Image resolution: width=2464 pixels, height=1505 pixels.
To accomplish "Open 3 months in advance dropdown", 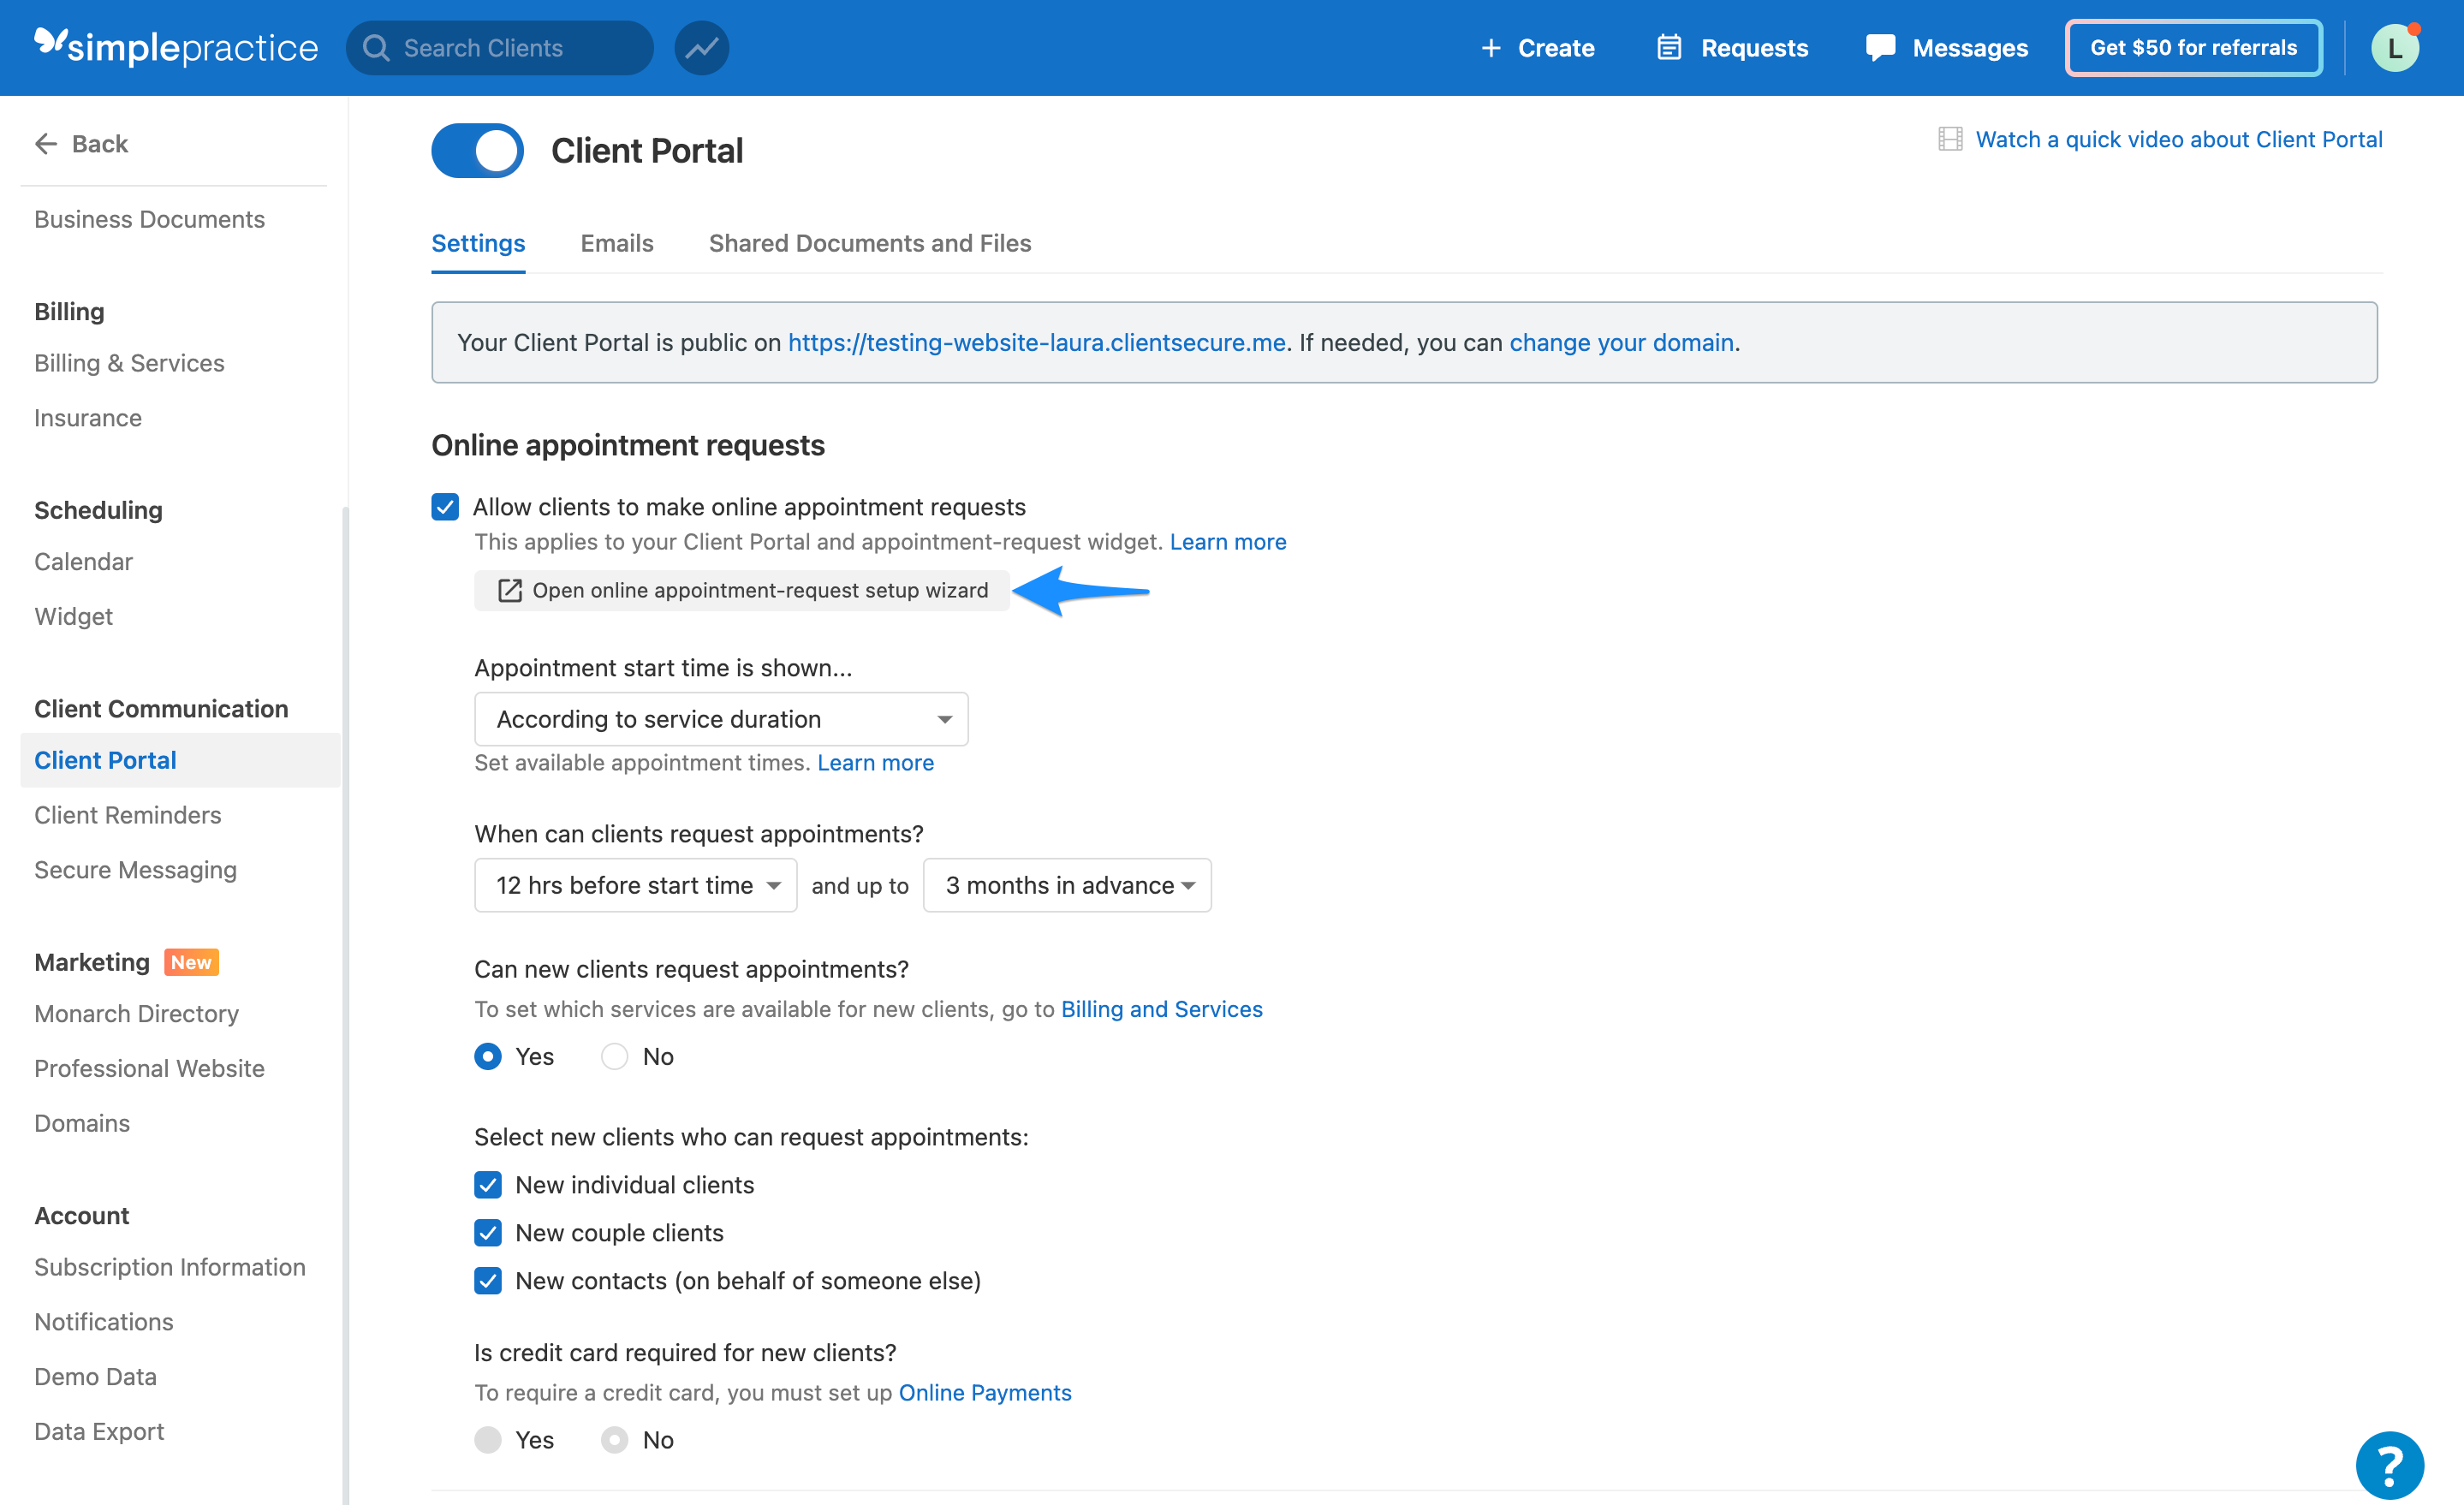I will 1067,885.
